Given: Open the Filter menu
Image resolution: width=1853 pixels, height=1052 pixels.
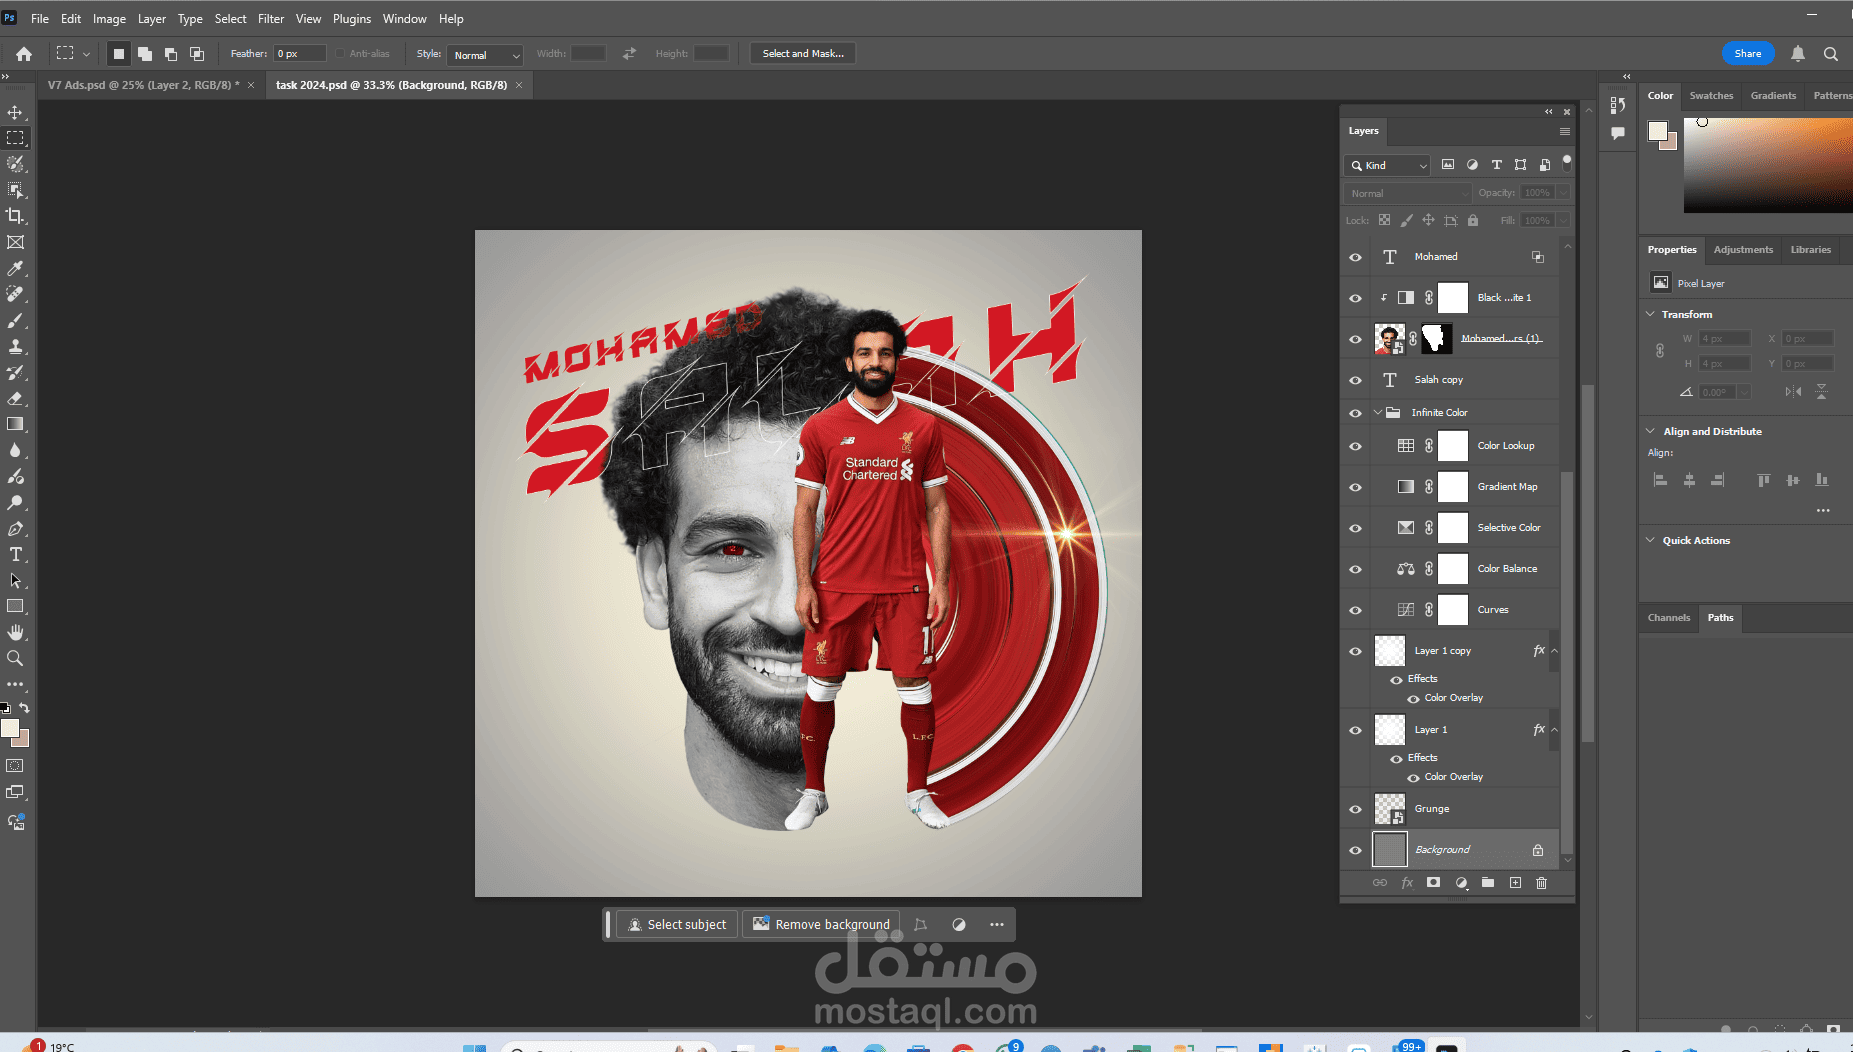Looking at the screenshot, I should [271, 18].
